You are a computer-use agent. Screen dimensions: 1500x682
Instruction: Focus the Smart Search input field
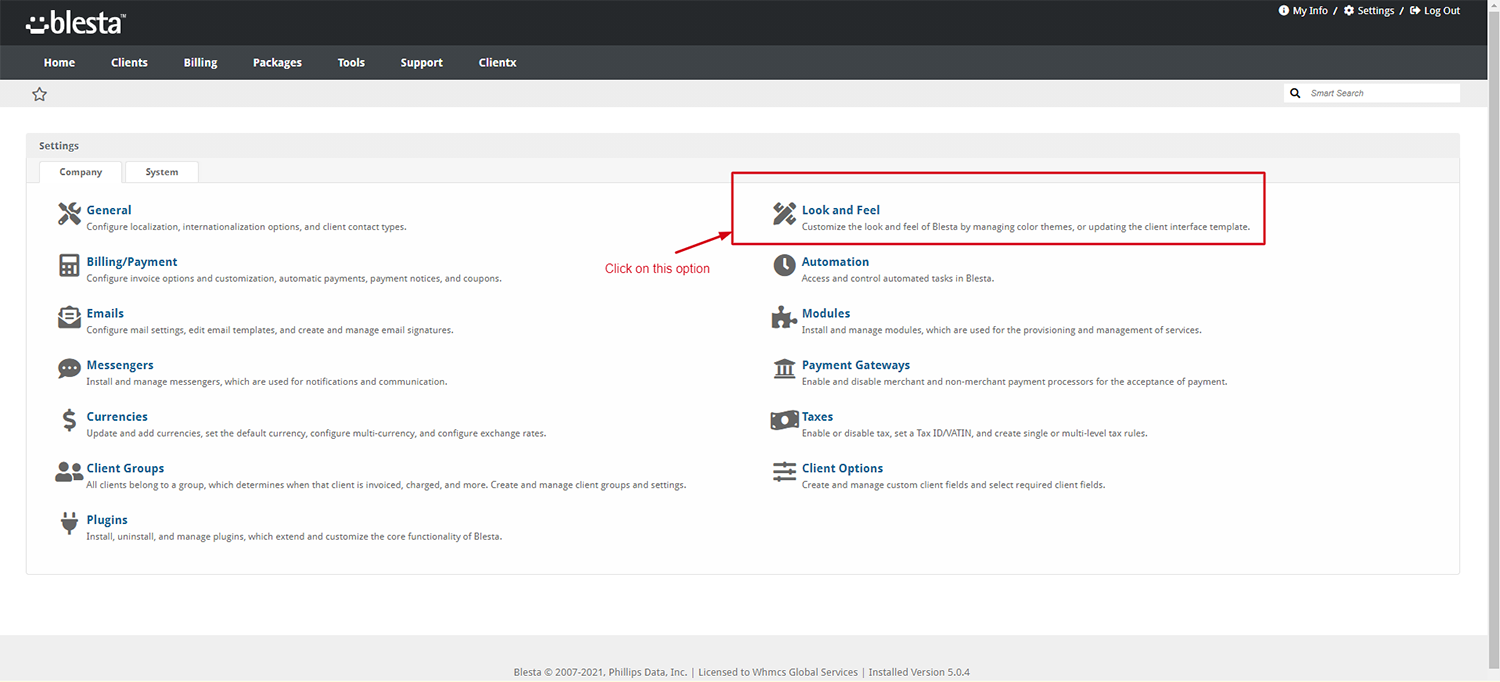tap(1372, 93)
